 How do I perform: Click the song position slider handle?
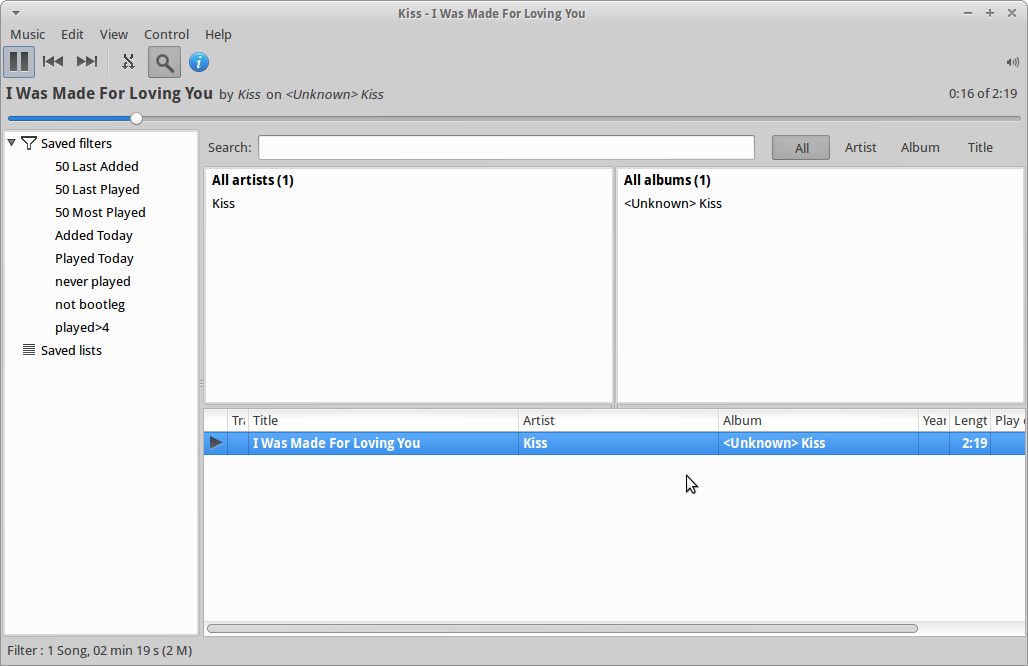point(136,119)
